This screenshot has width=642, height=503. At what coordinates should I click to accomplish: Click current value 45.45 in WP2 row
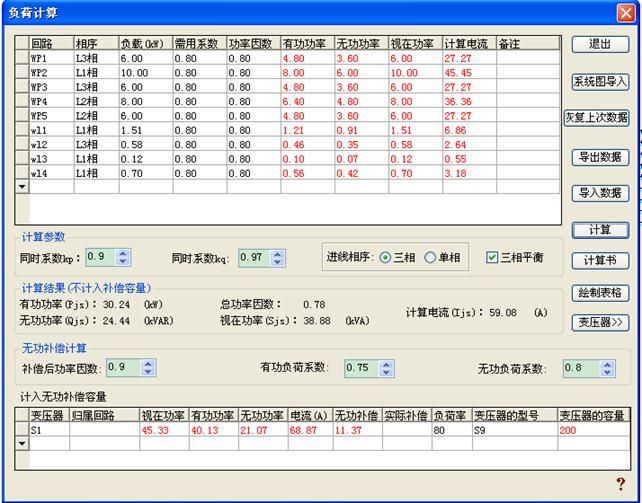[x=470, y=72]
